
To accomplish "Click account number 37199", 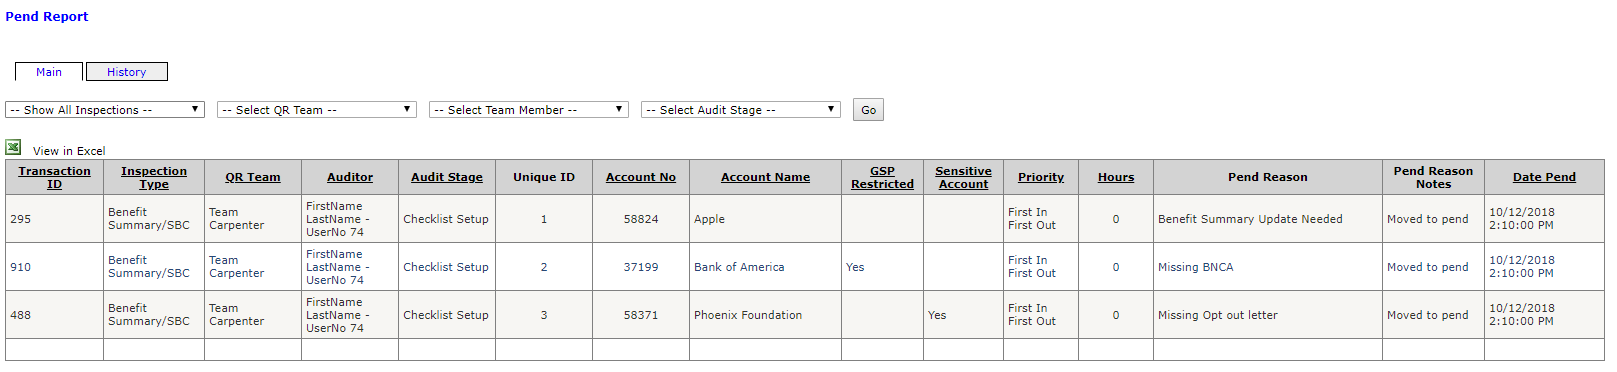I will click(641, 267).
